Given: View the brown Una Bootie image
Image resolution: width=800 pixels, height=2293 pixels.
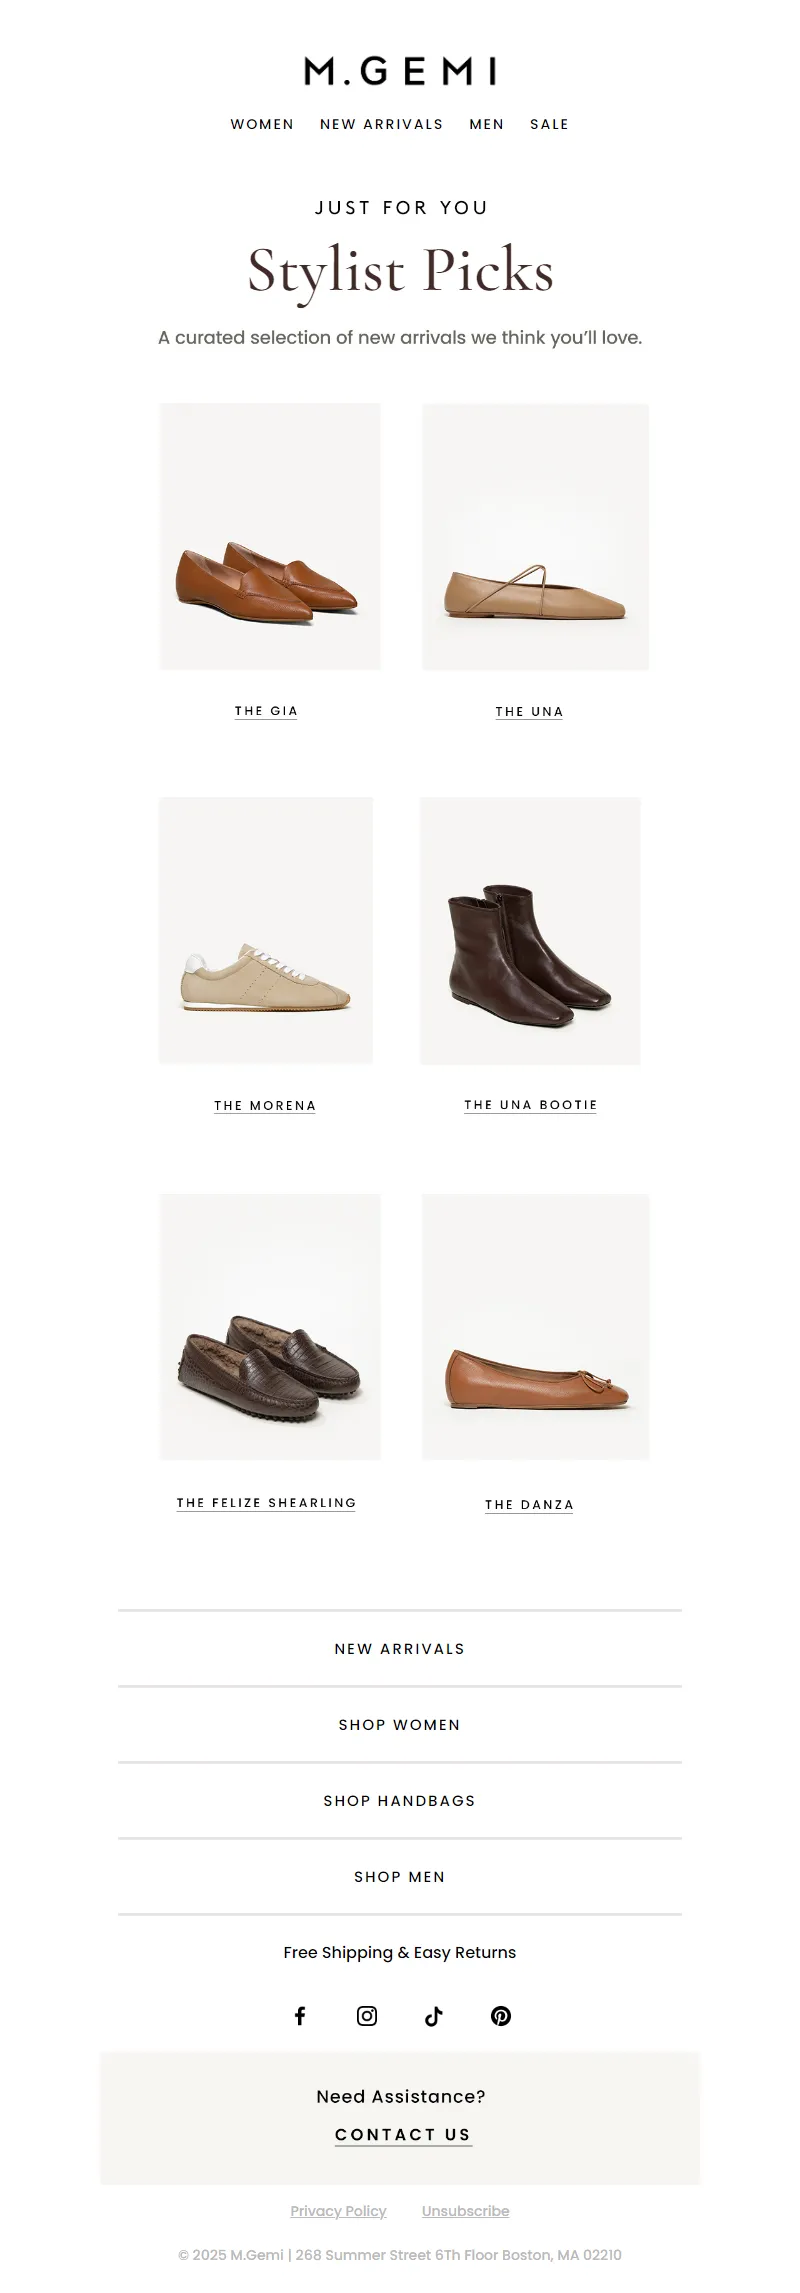Looking at the screenshot, I should pyautogui.click(x=530, y=931).
